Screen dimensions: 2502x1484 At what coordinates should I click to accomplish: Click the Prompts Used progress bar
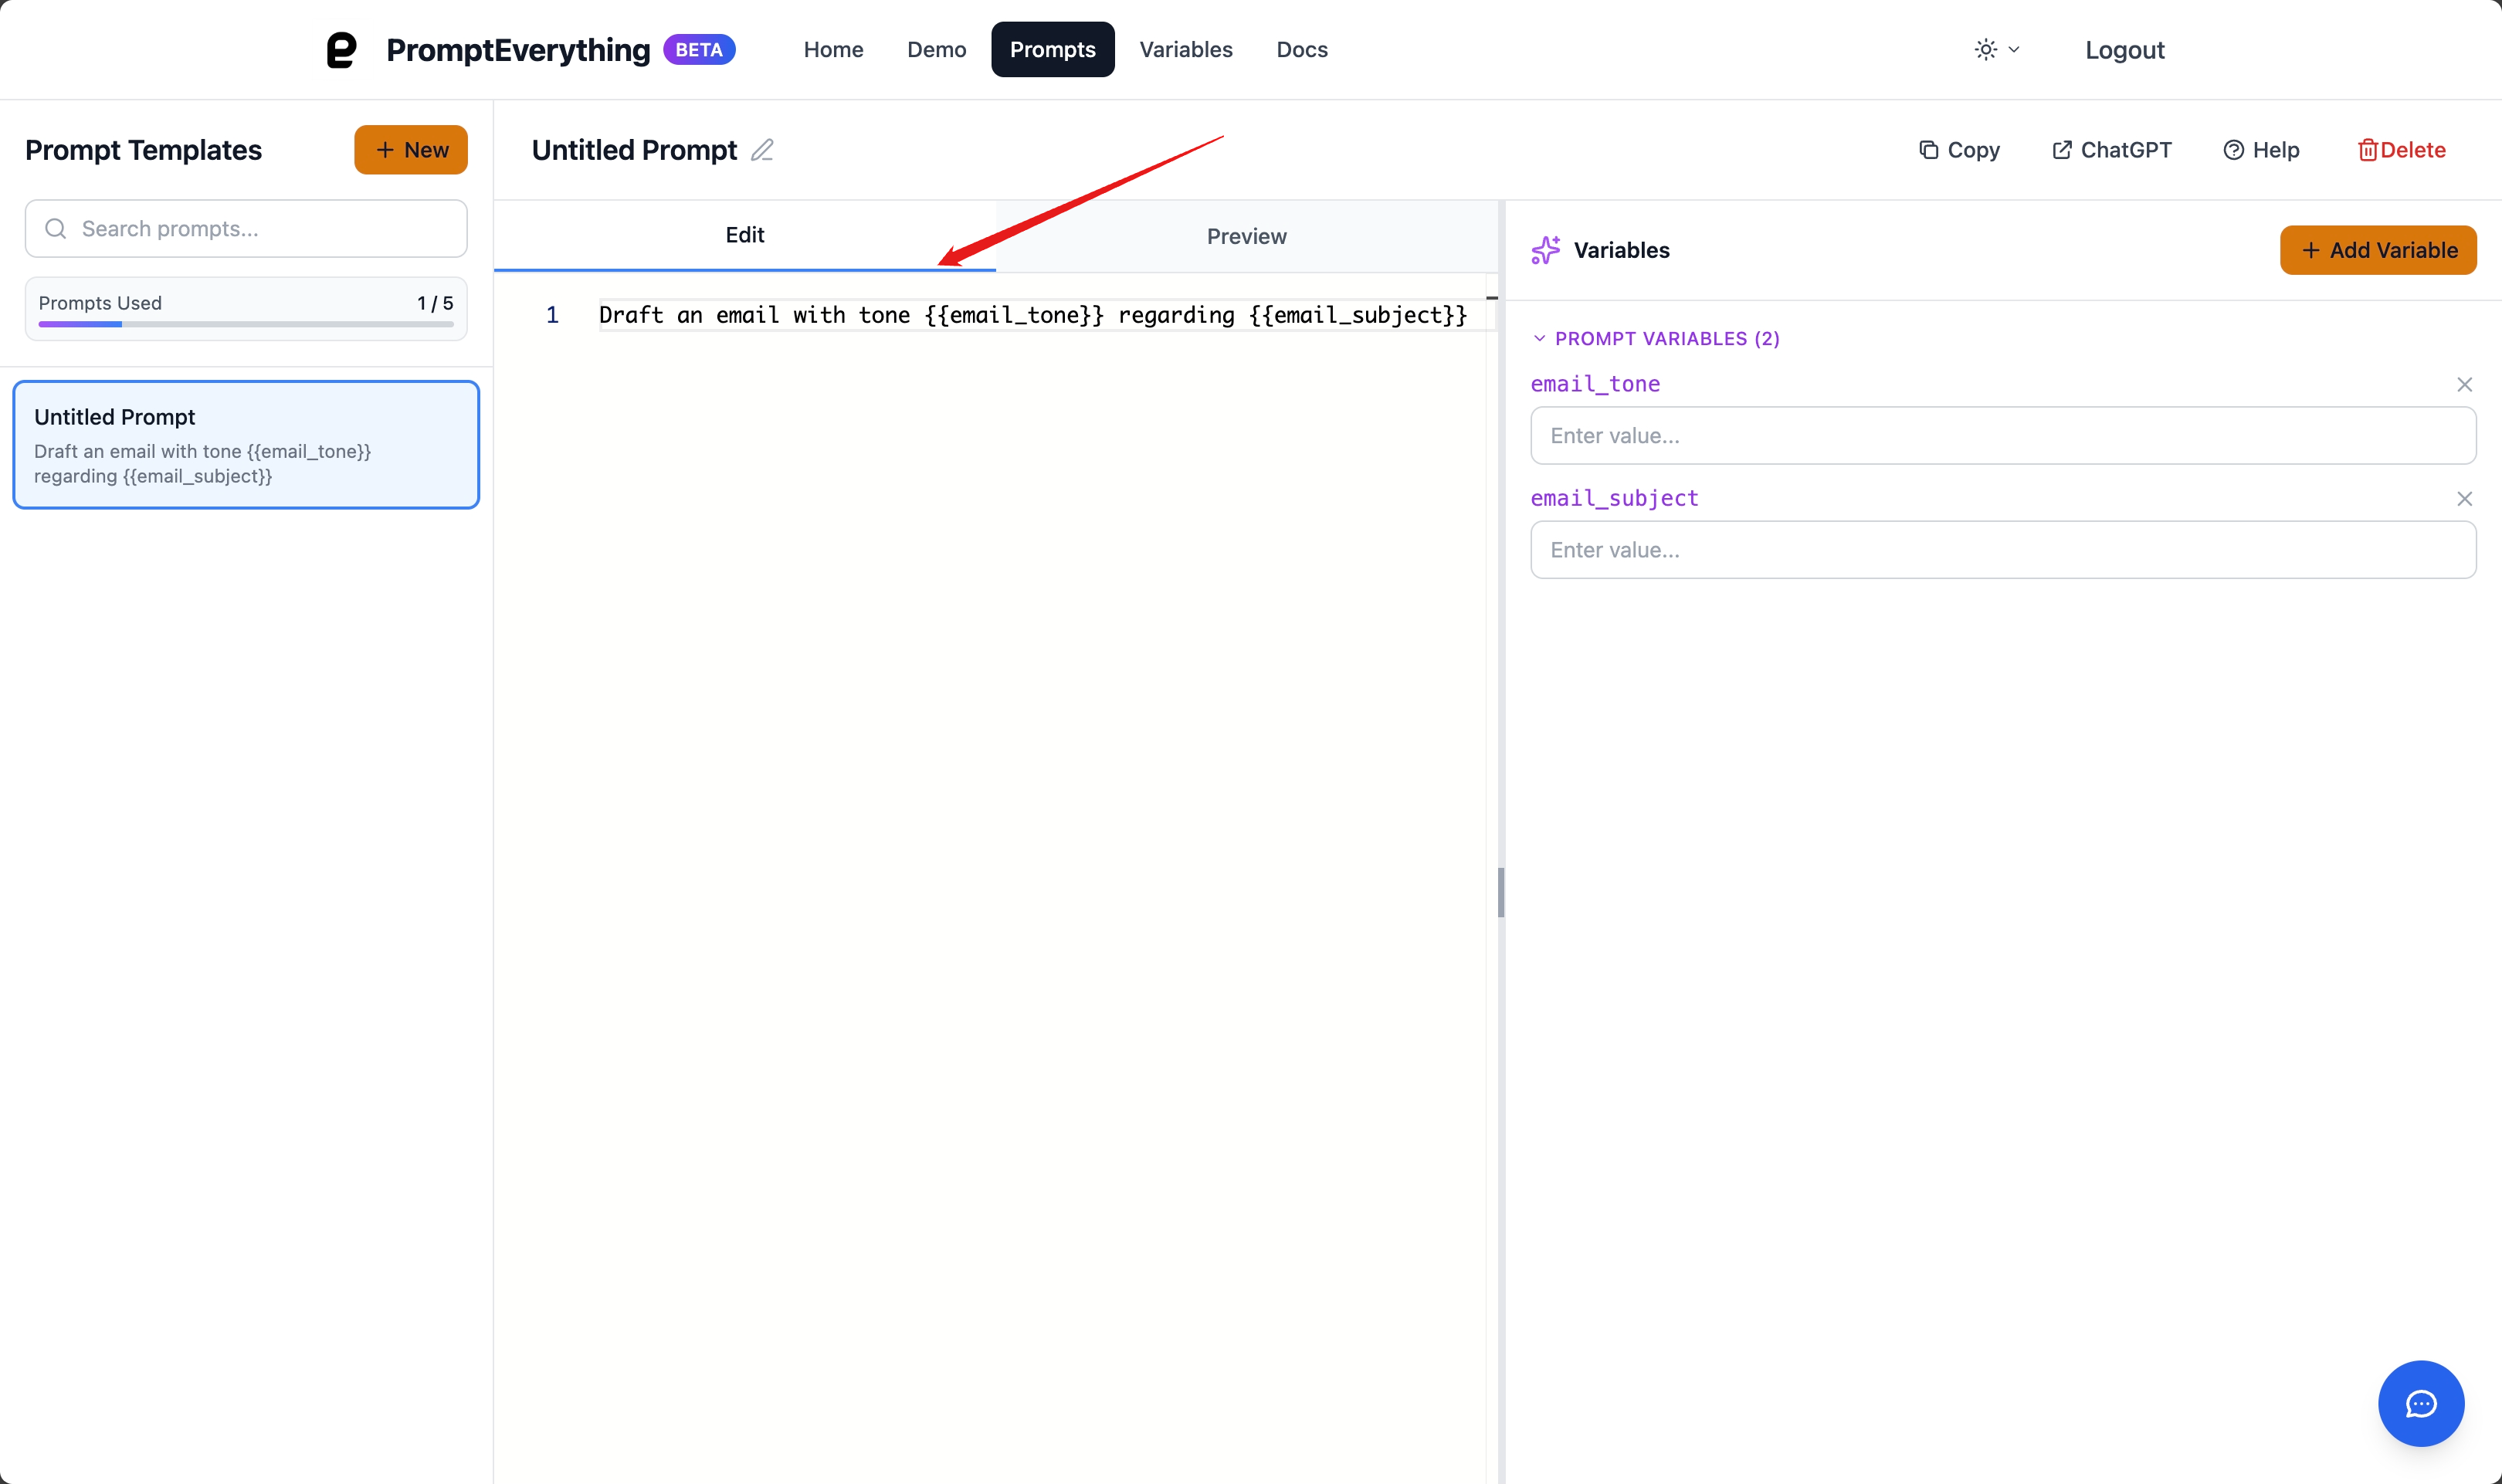(246, 323)
